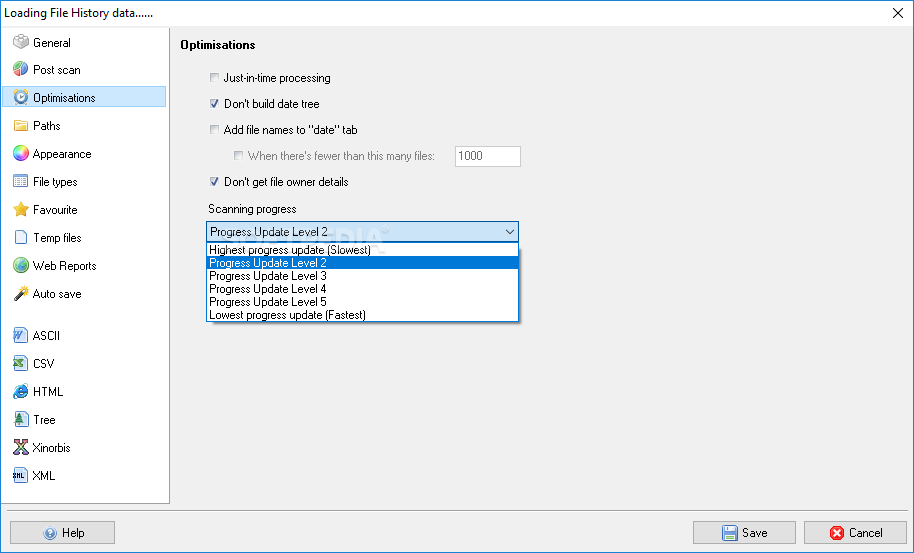Tick Add file names to "date" tab
914x553 pixels.
[x=215, y=129]
